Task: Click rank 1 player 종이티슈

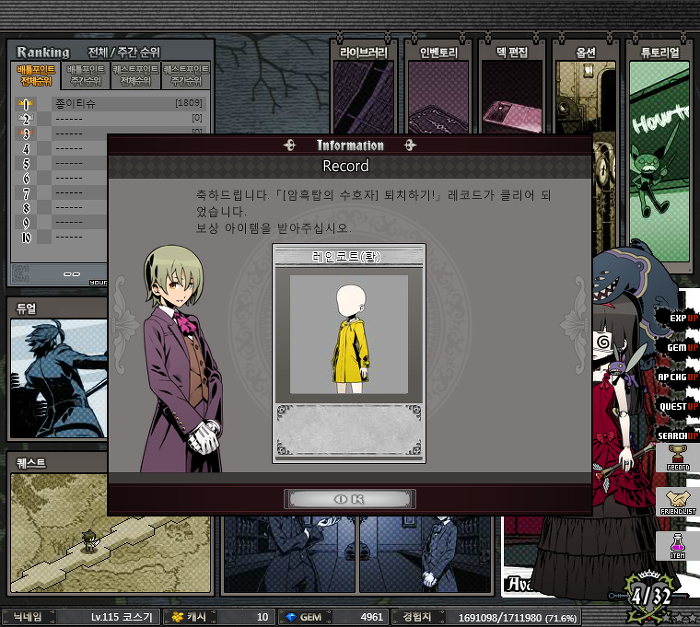Action: [x=75, y=104]
